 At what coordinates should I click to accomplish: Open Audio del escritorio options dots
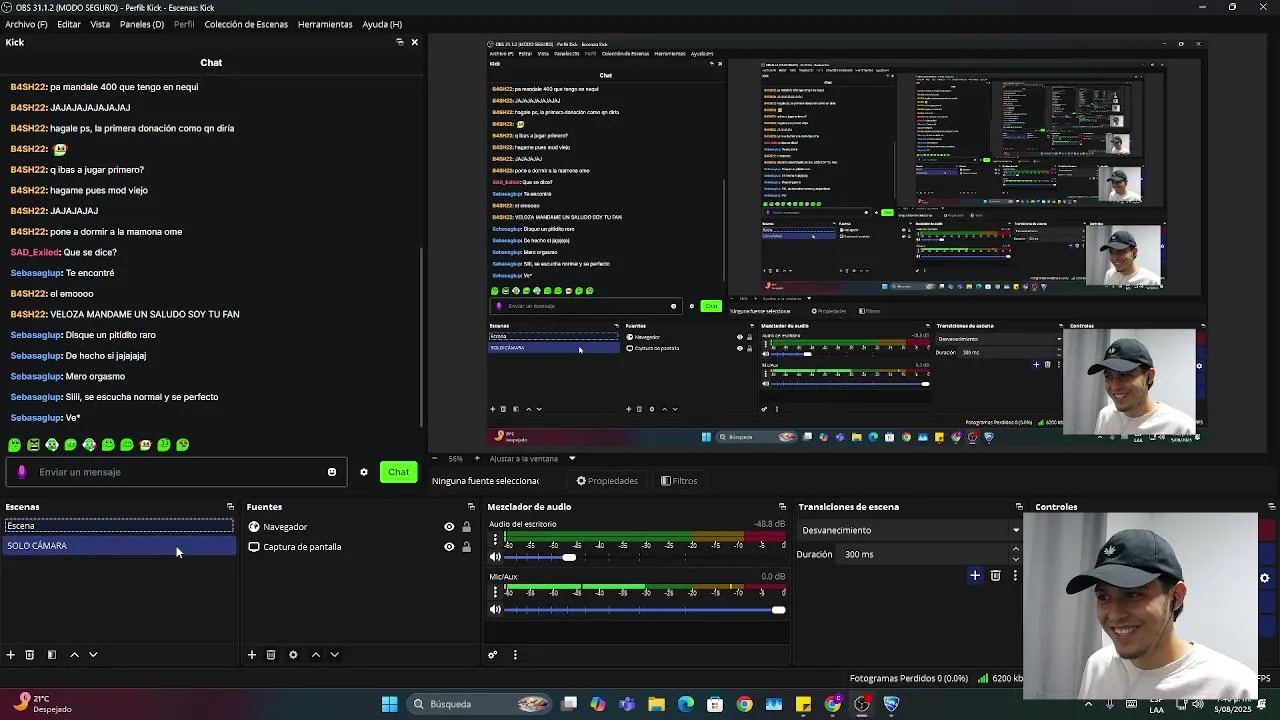(495, 539)
